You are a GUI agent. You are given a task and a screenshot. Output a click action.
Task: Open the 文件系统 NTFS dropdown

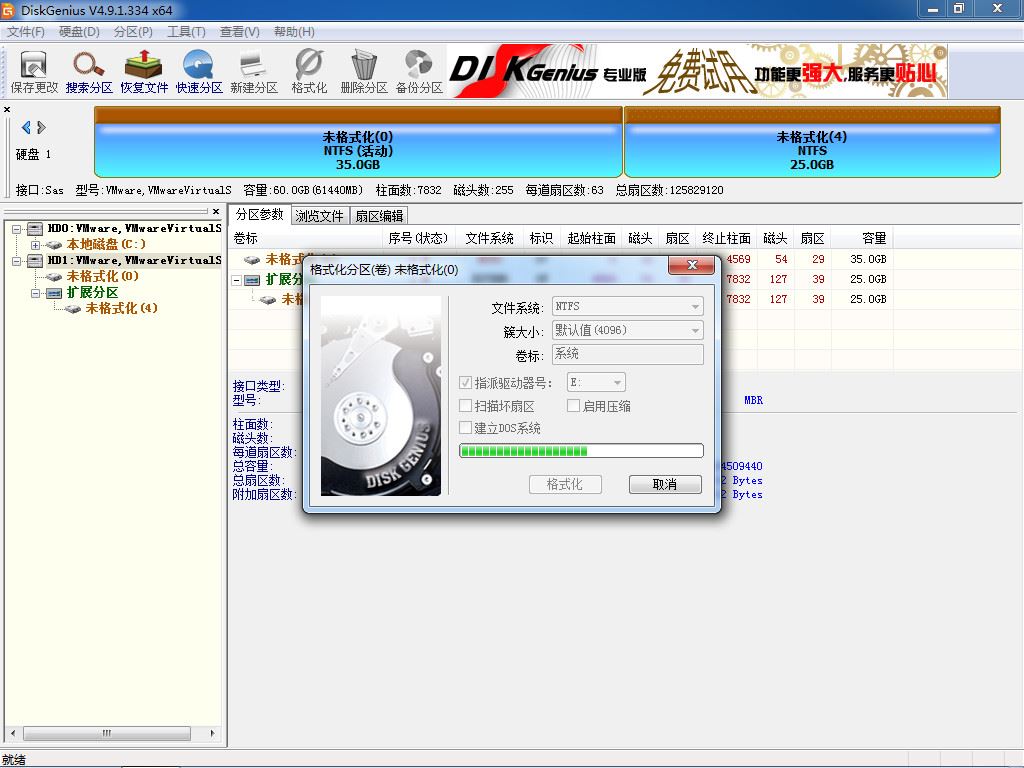[x=628, y=306]
